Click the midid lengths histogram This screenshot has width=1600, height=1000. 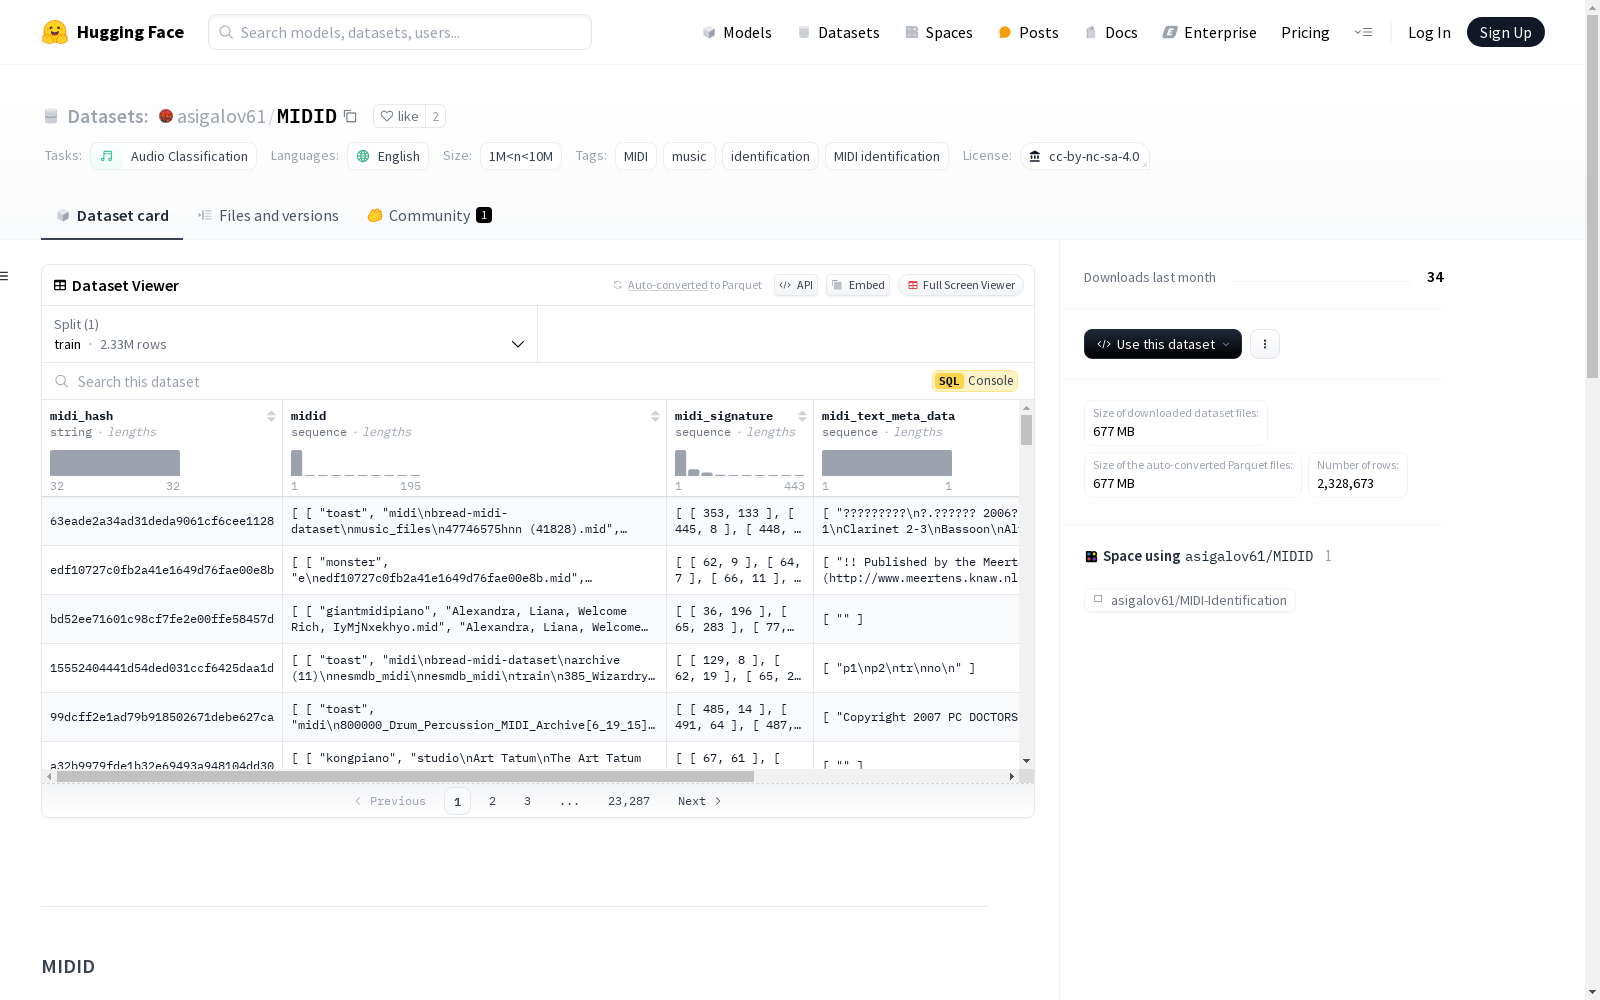tap(356, 463)
